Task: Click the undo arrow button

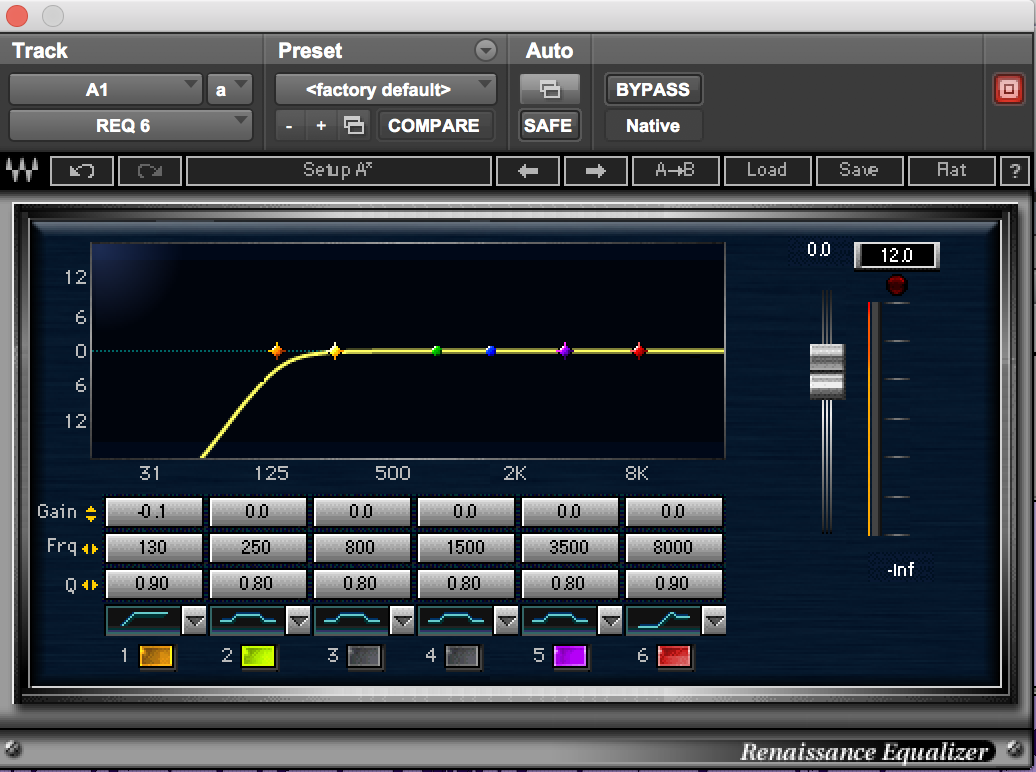Action: coord(82,171)
